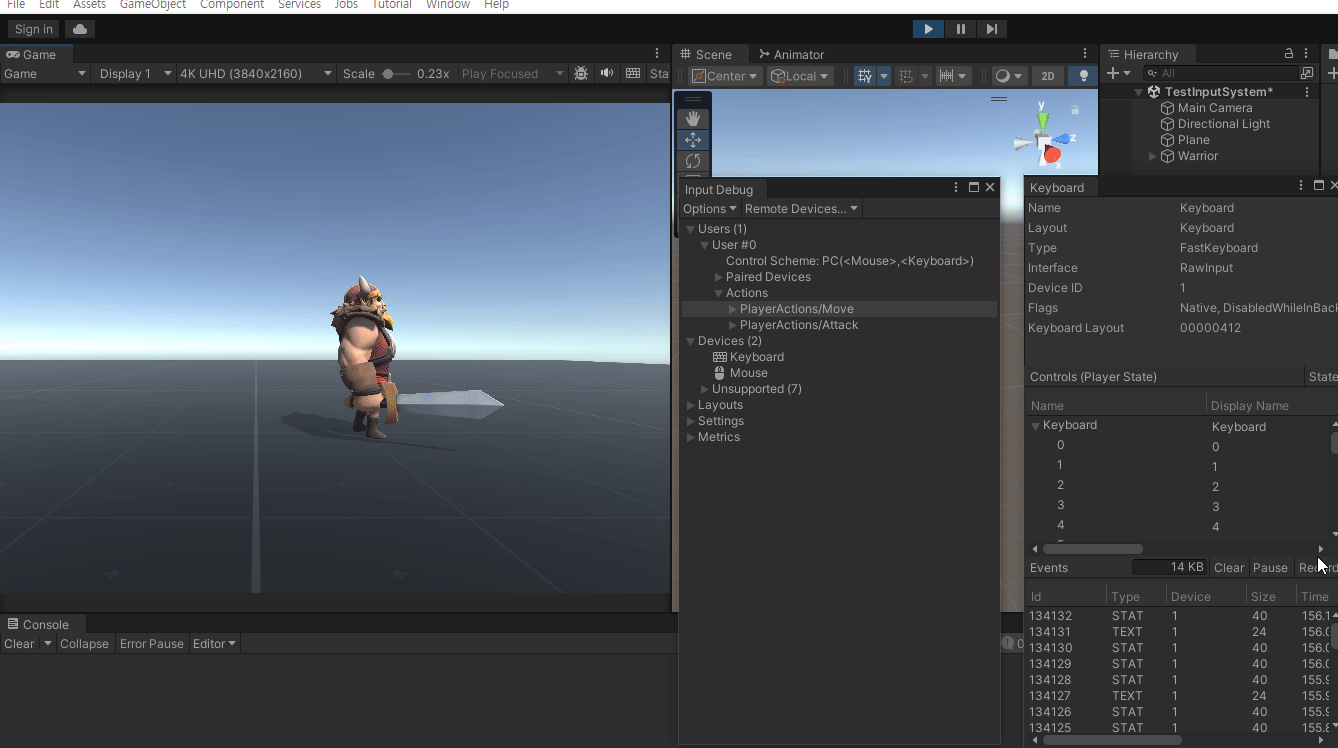Toggle Scene lighting bulb icon
Screen dimensions: 1338x748
pos(1082,76)
